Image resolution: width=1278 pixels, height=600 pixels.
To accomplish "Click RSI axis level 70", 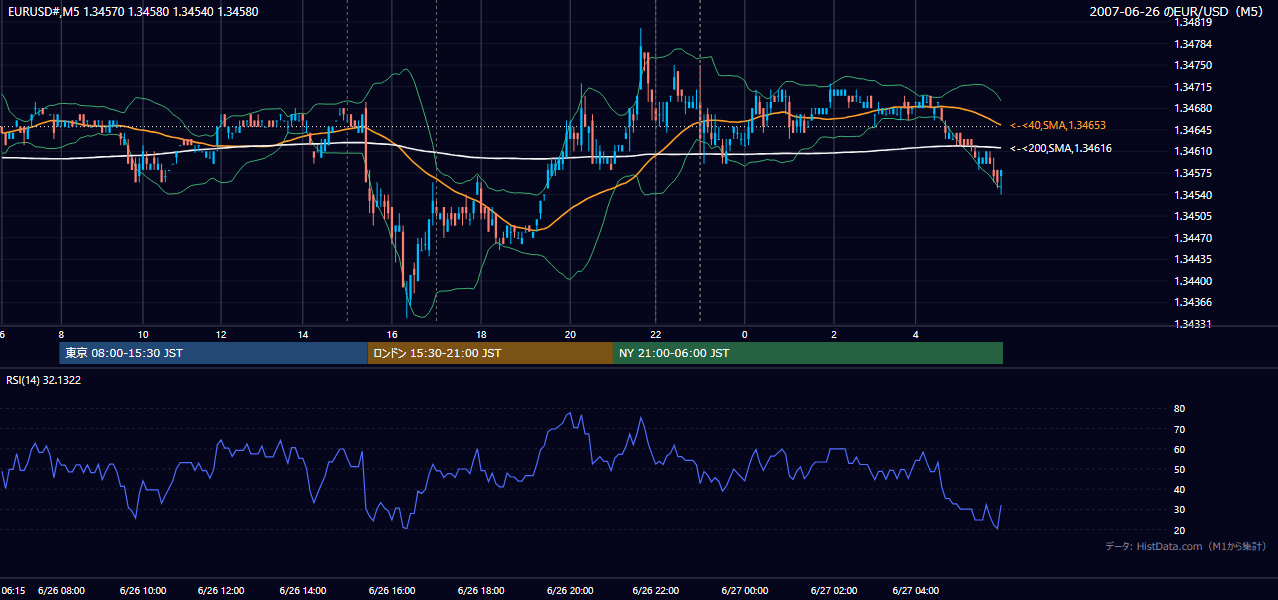I will 1180,429.
